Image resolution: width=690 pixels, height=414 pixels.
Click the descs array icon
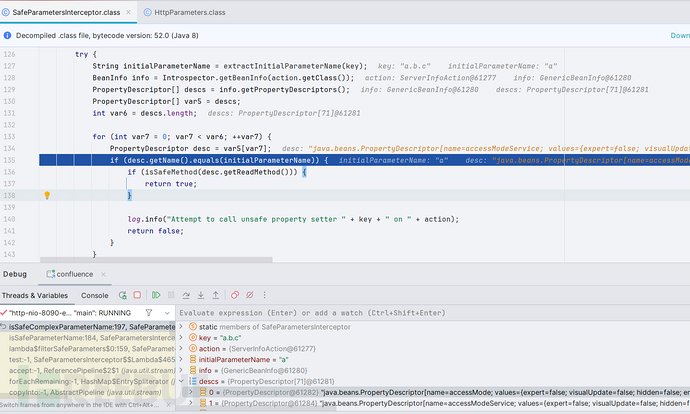193,381
